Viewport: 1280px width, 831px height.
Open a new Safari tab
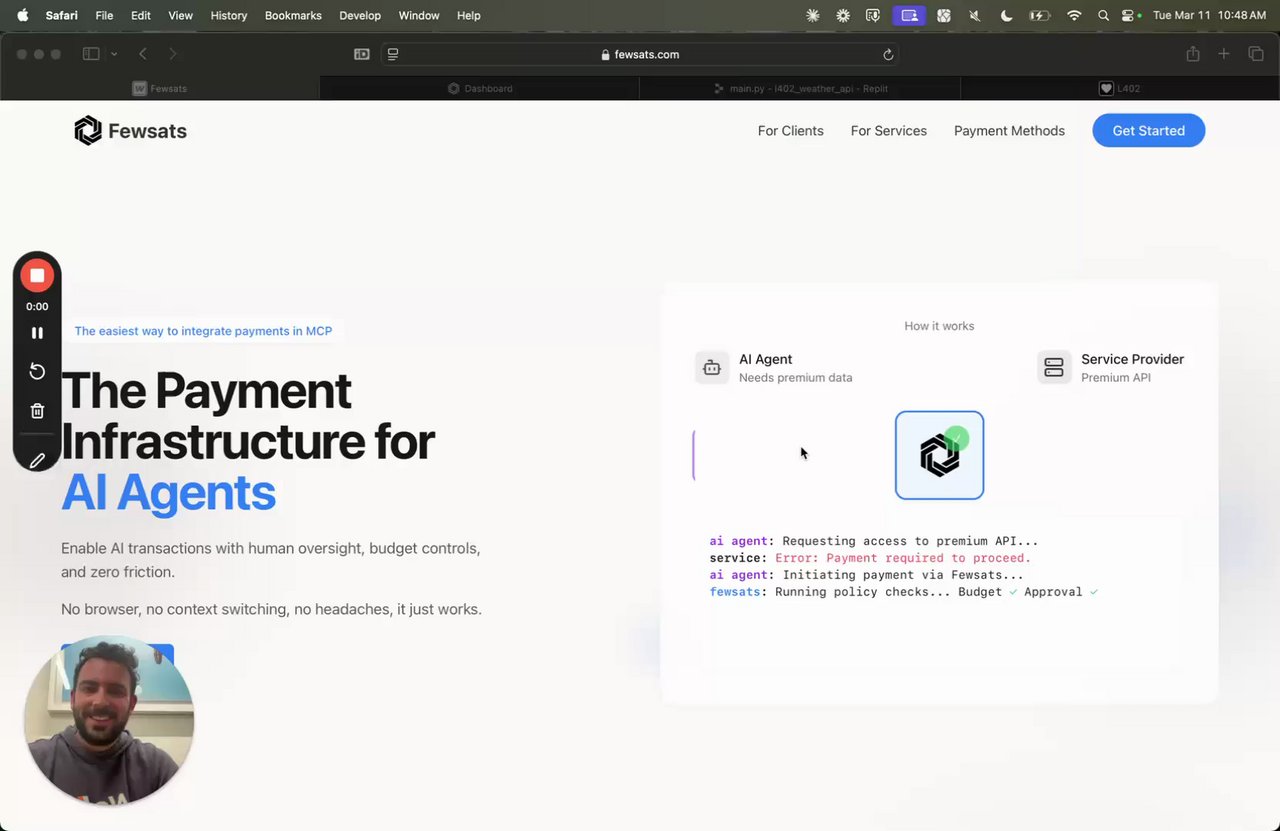1223,54
